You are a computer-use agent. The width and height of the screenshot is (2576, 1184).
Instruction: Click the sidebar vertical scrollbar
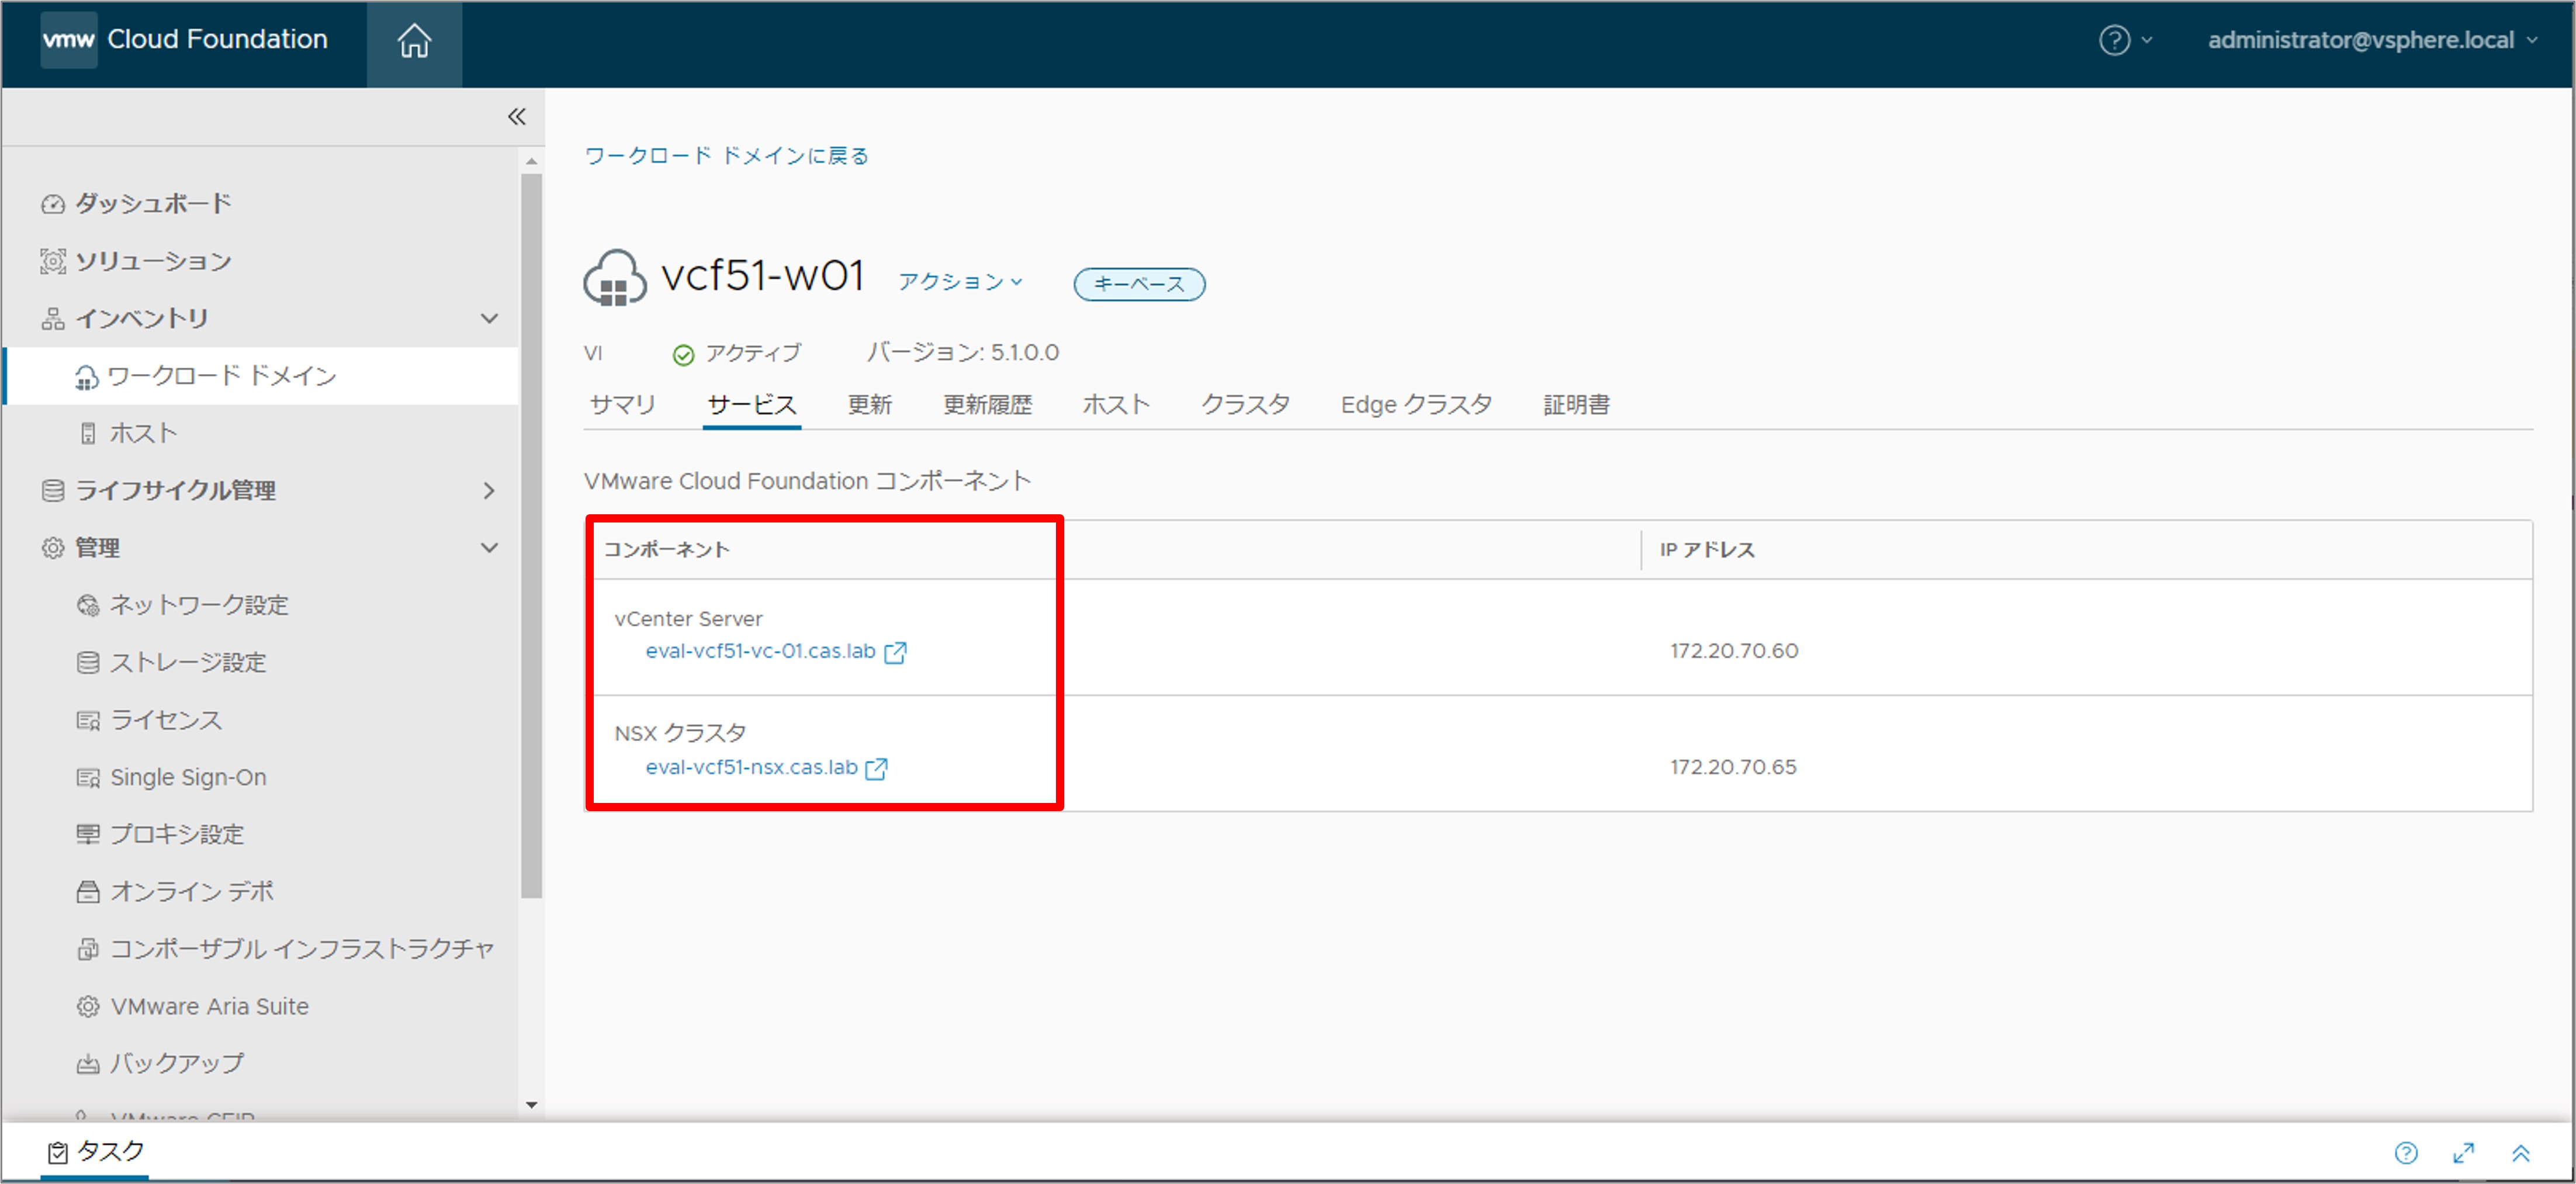pyautogui.click(x=531, y=536)
